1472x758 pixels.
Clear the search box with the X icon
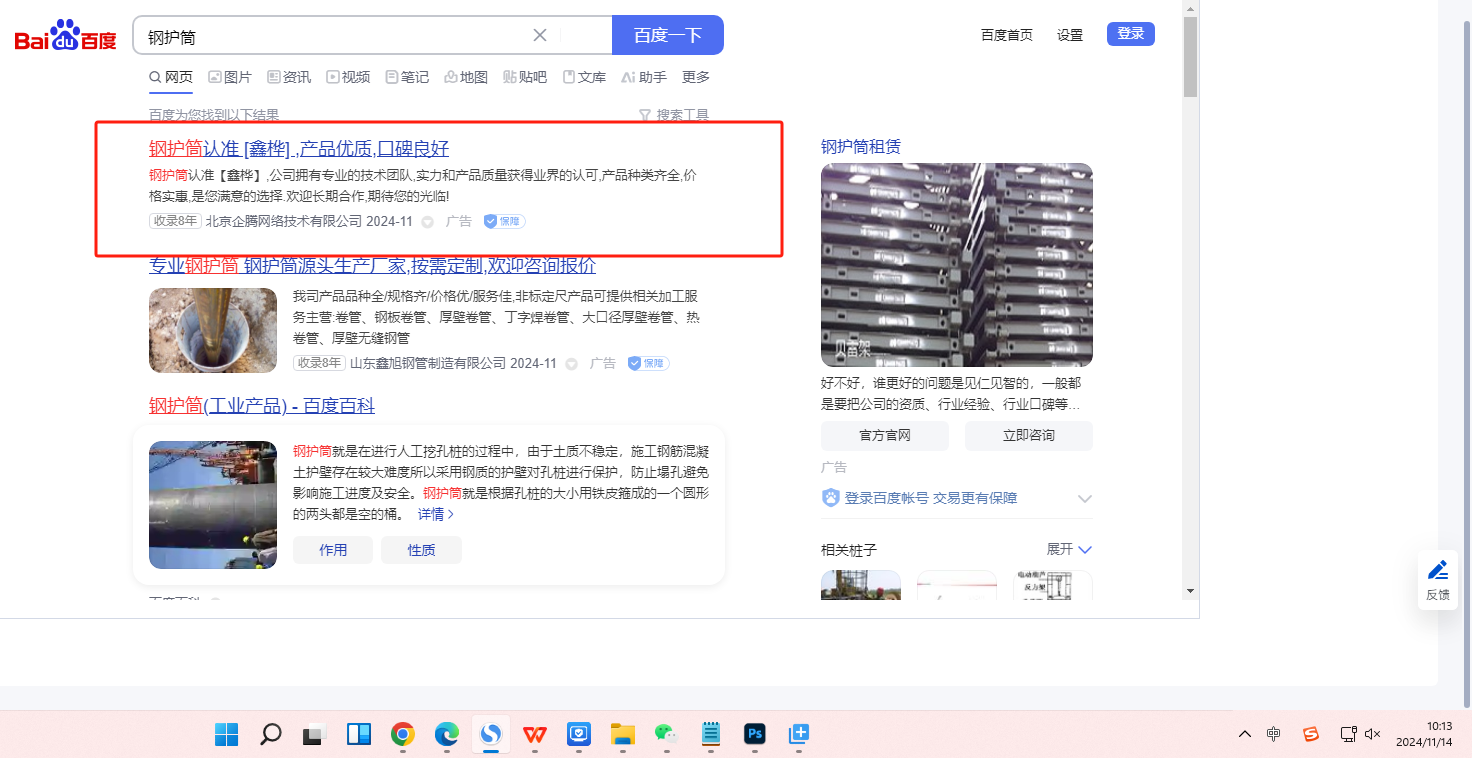click(x=540, y=35)
